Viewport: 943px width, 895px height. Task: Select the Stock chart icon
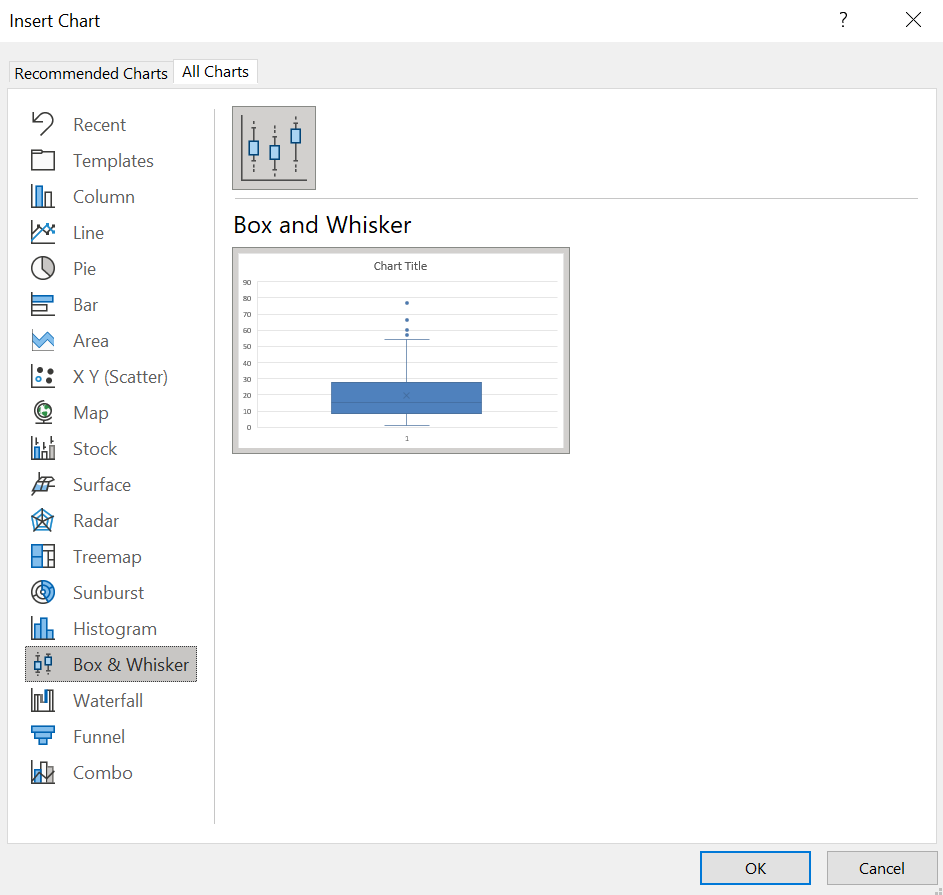point(42,448)
